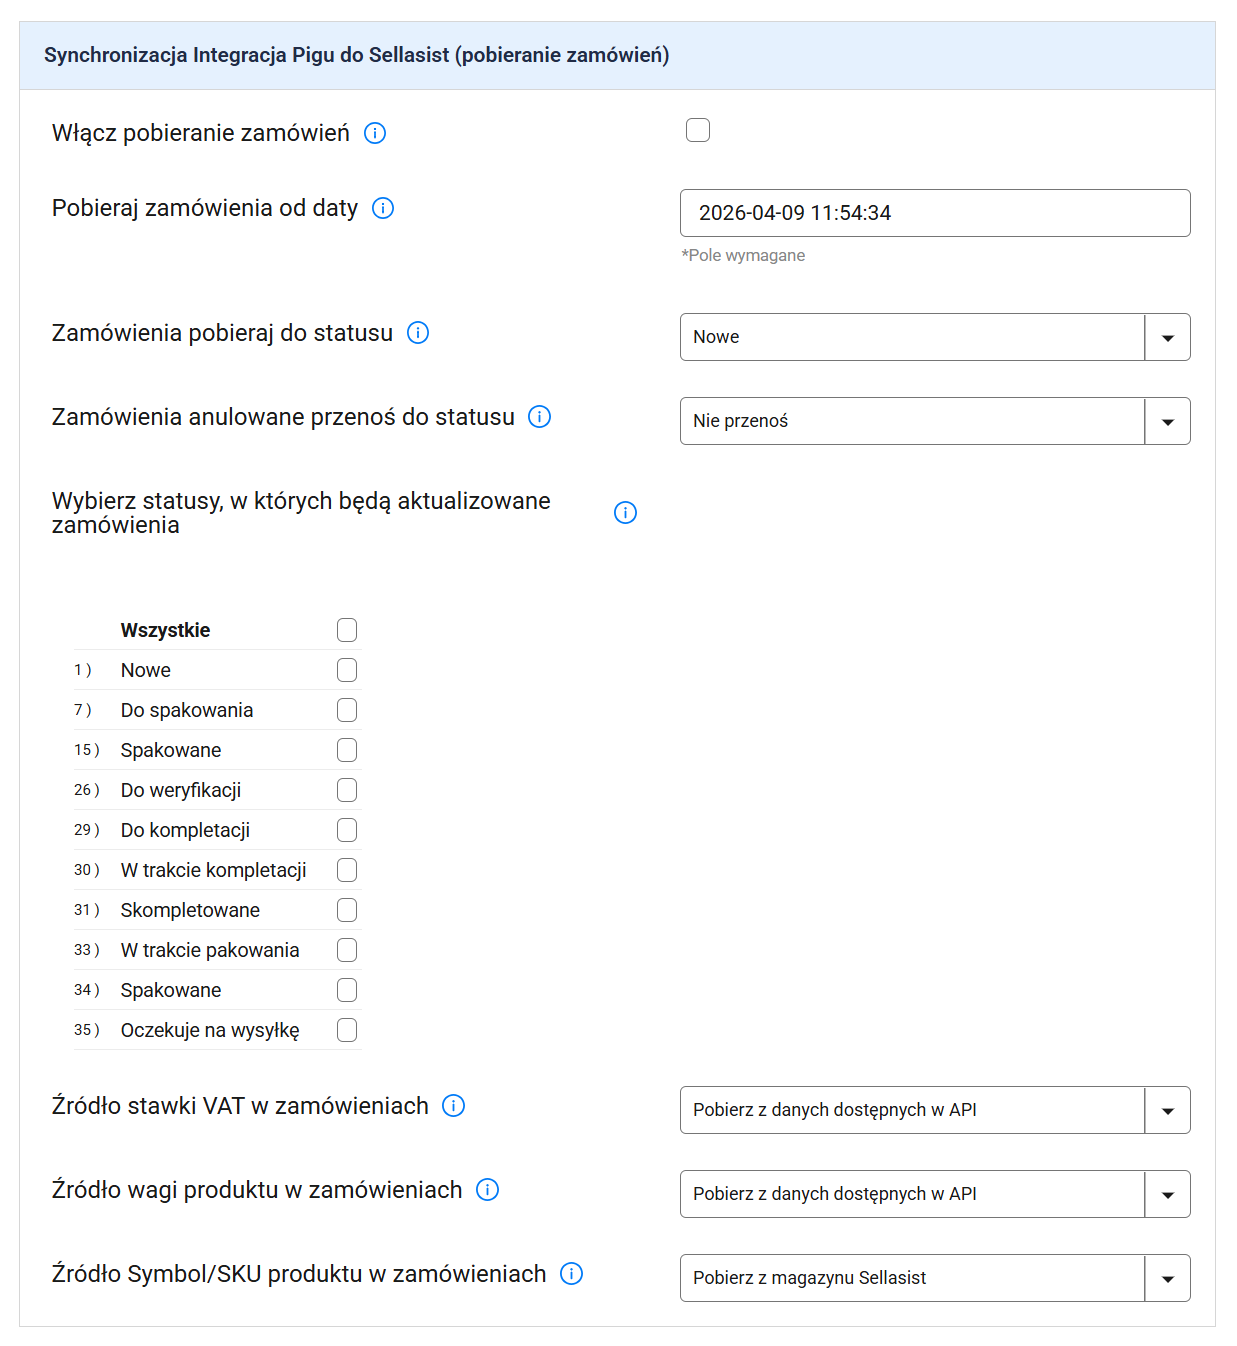Toggle the W trakcie kompletacji checkbox

pyautogui.click(x=347, y=870)
